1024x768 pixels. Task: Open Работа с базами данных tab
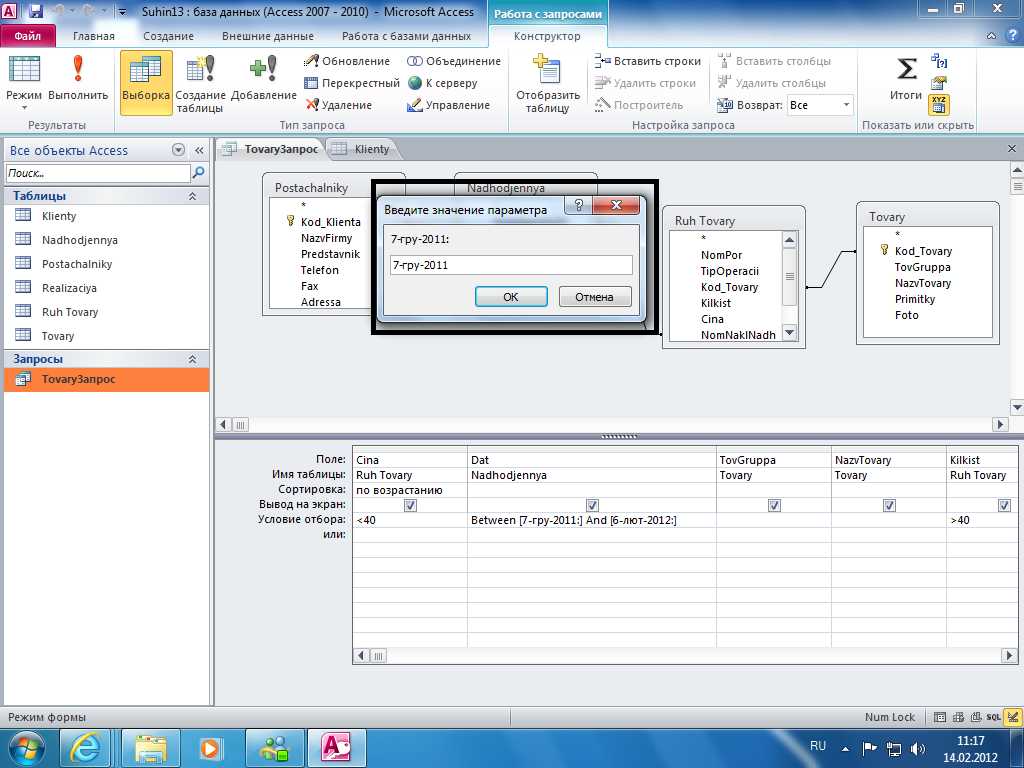pyautogui.click(x=406, y=36)
